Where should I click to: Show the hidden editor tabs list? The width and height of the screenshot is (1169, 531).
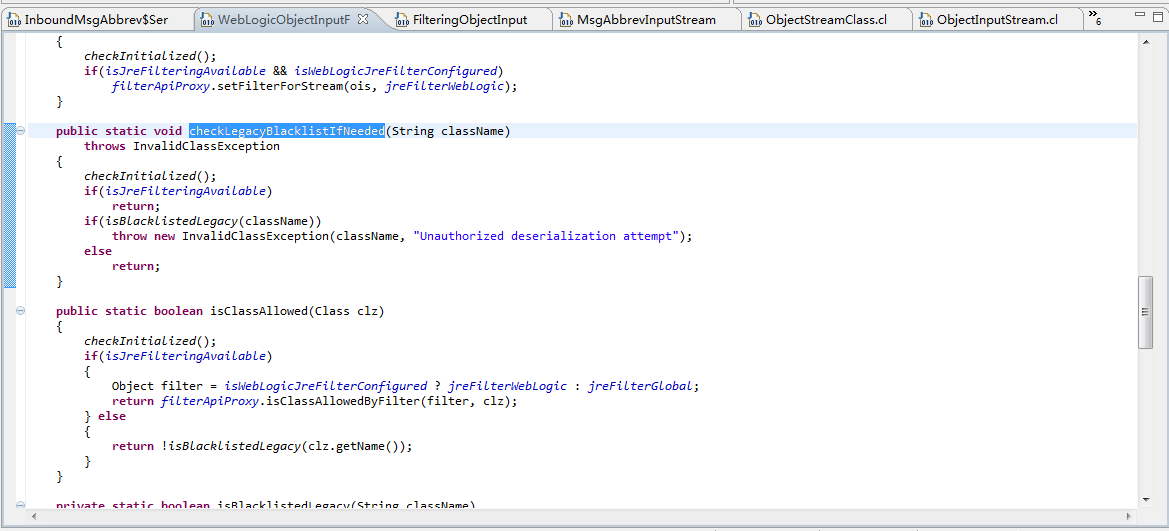coord(1095,19)
